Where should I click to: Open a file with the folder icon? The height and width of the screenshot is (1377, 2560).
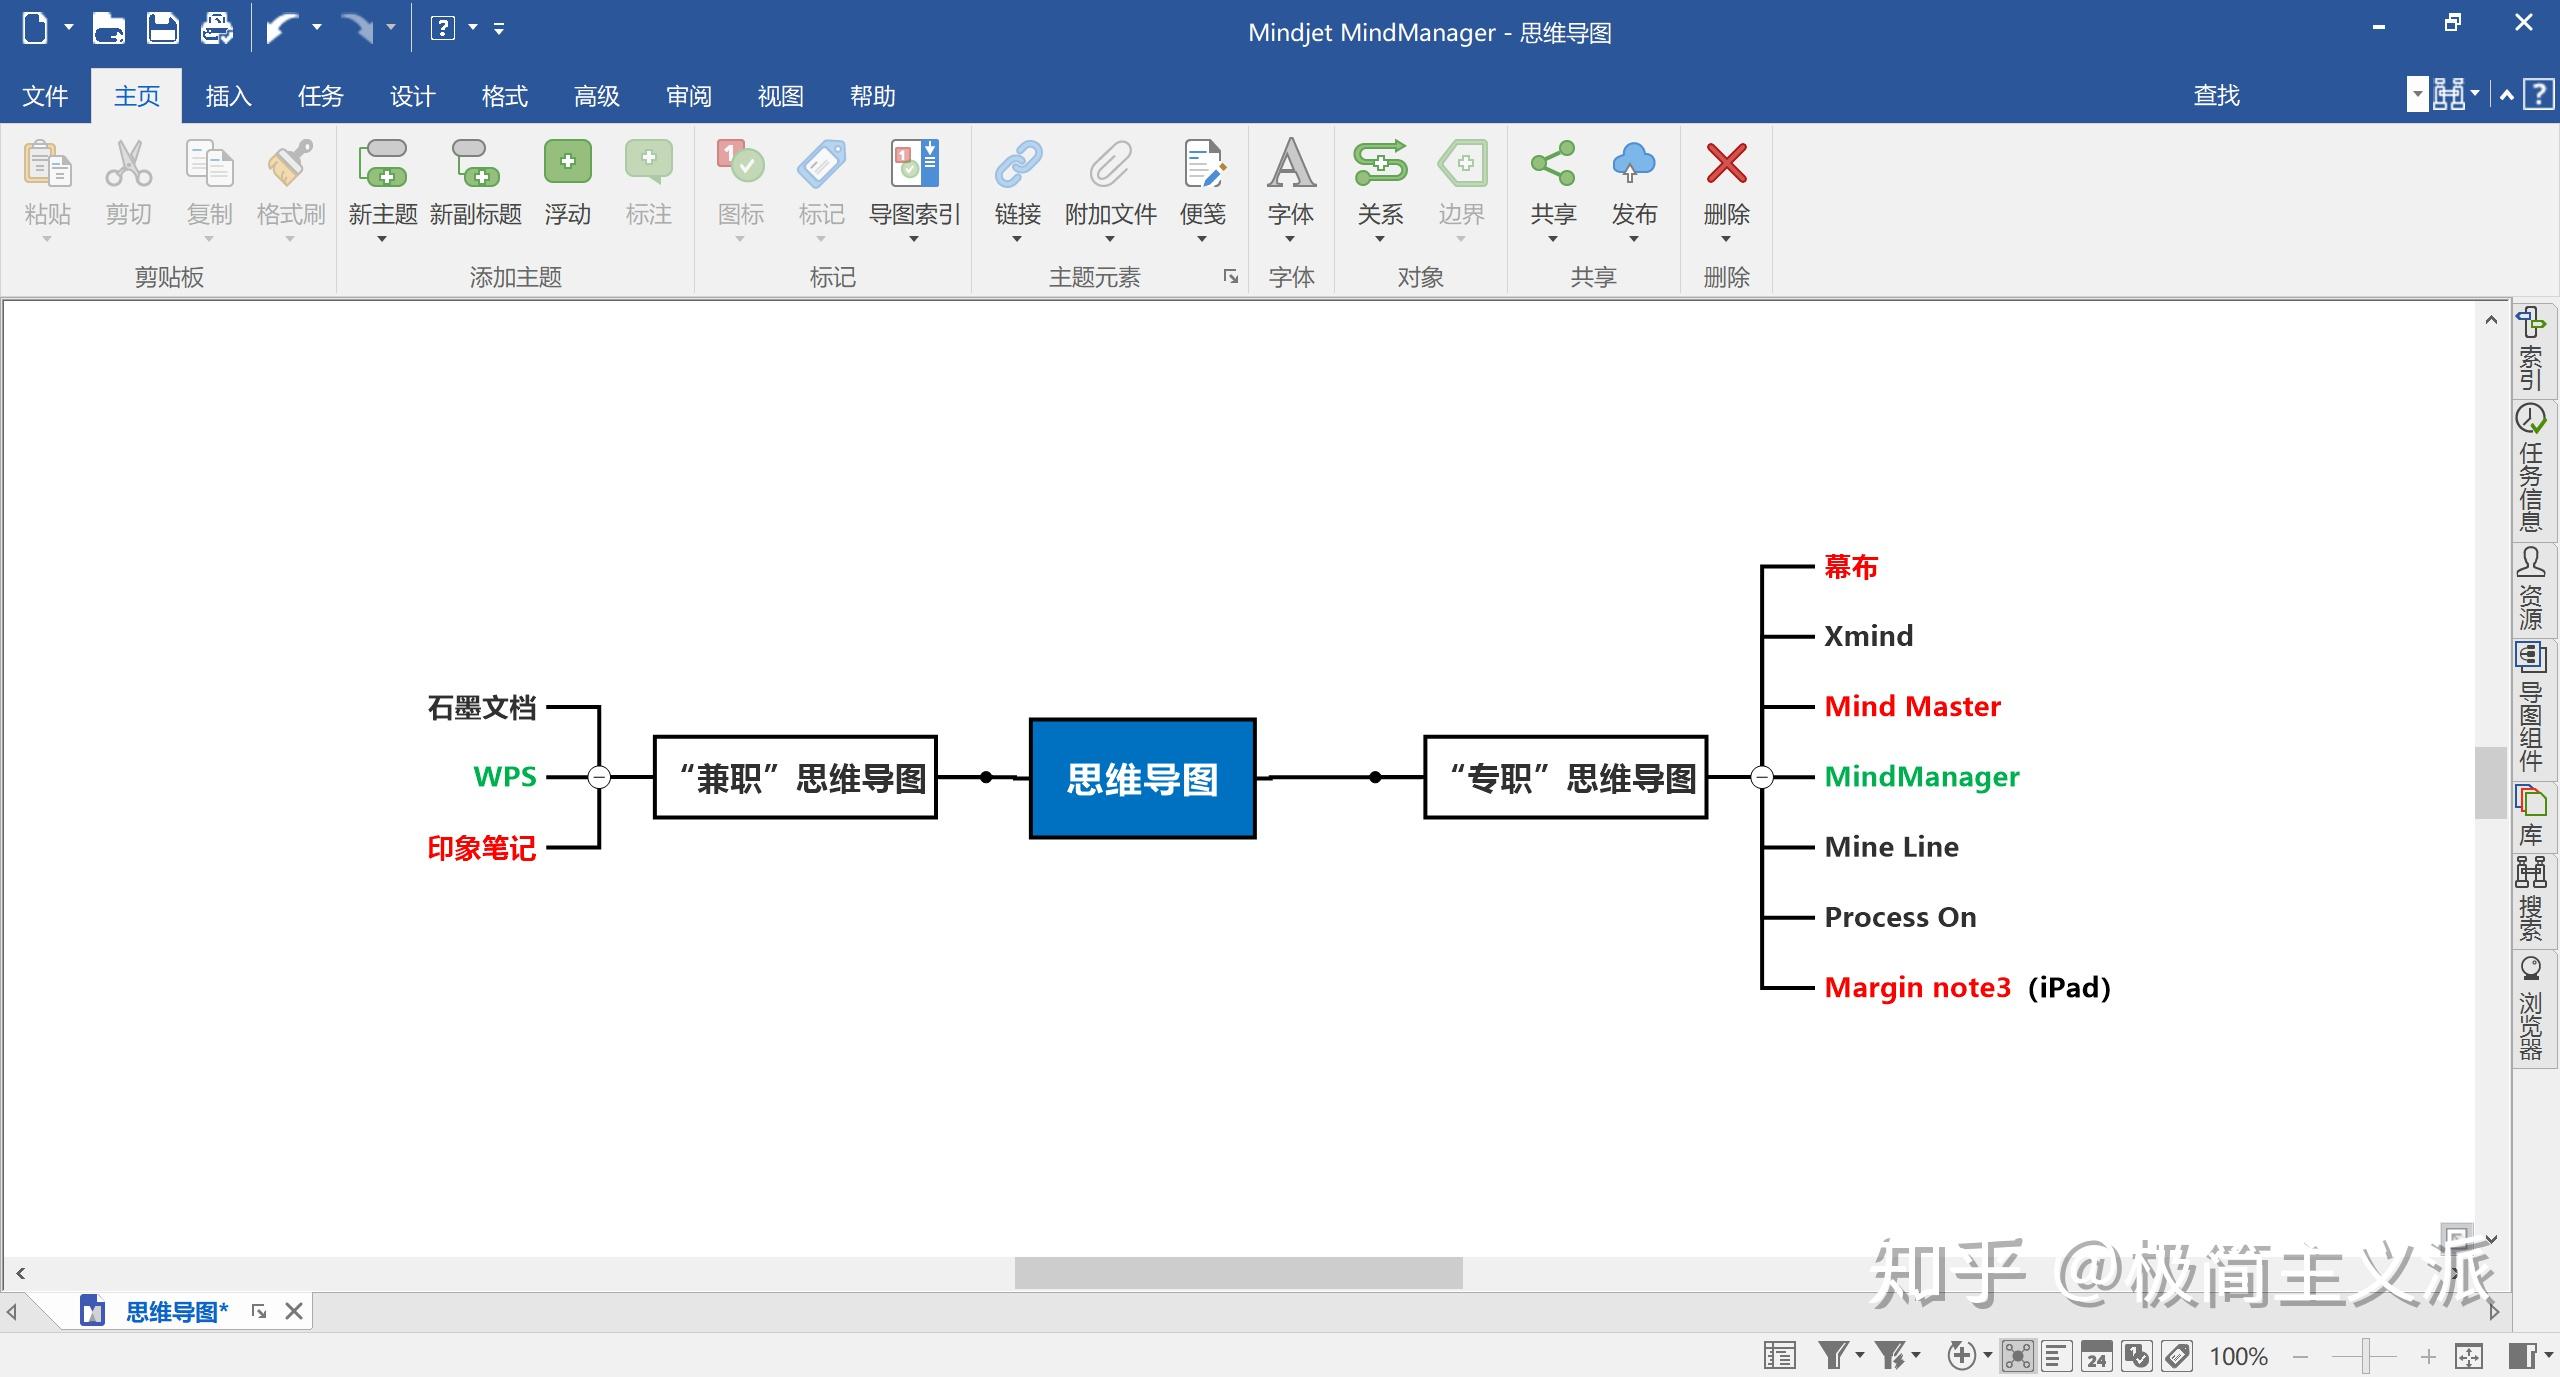108,28
